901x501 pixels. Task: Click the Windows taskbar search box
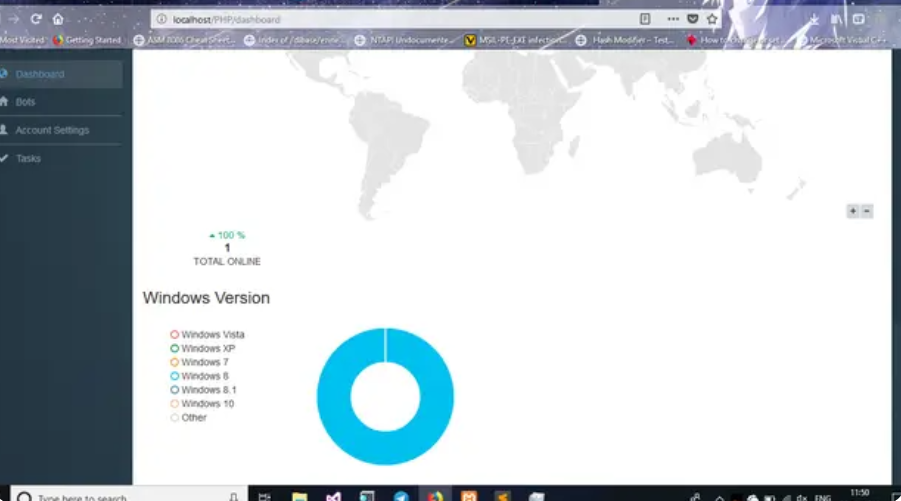(129, 496)
